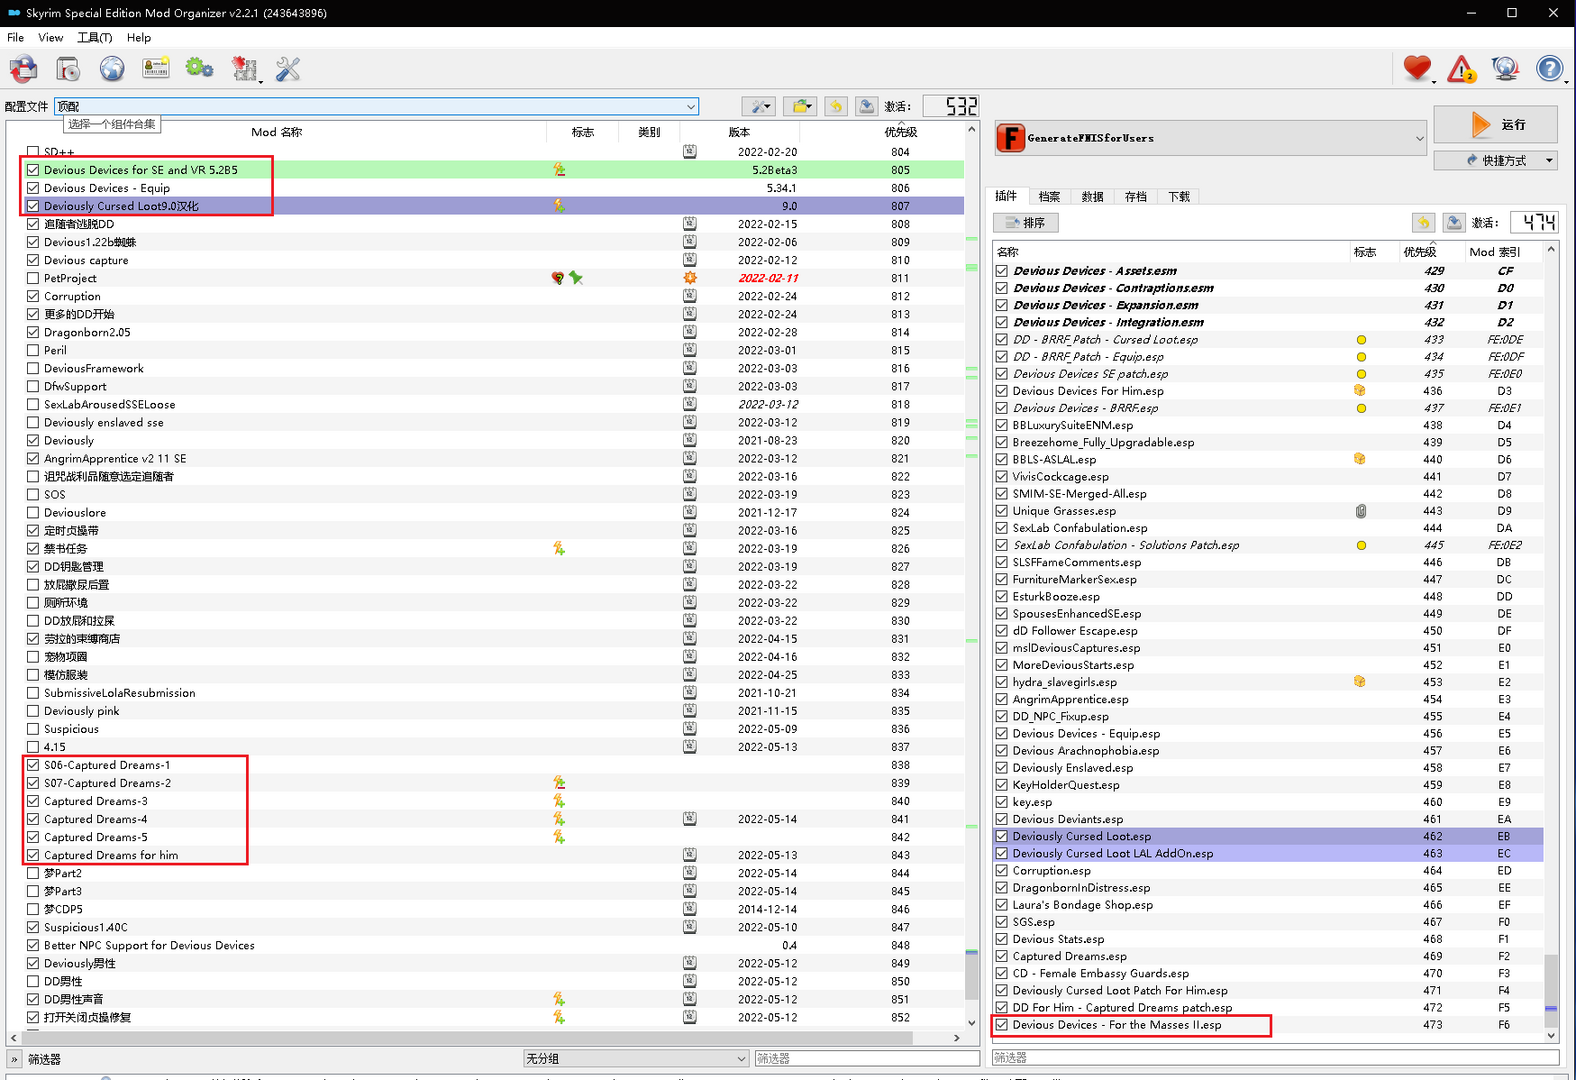Click flag icon on Captured Dreams-4 row

tap(559, 819)
